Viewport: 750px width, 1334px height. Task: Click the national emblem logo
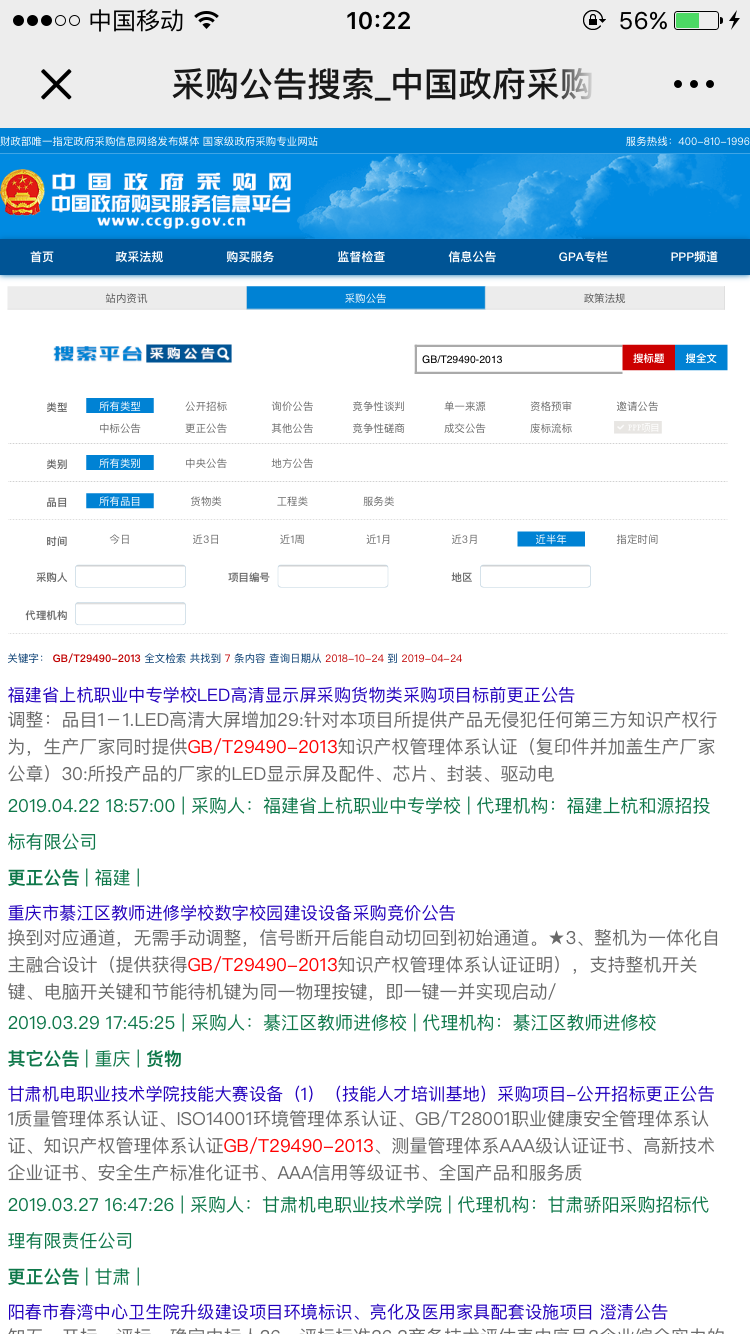[x=22, y=193]
